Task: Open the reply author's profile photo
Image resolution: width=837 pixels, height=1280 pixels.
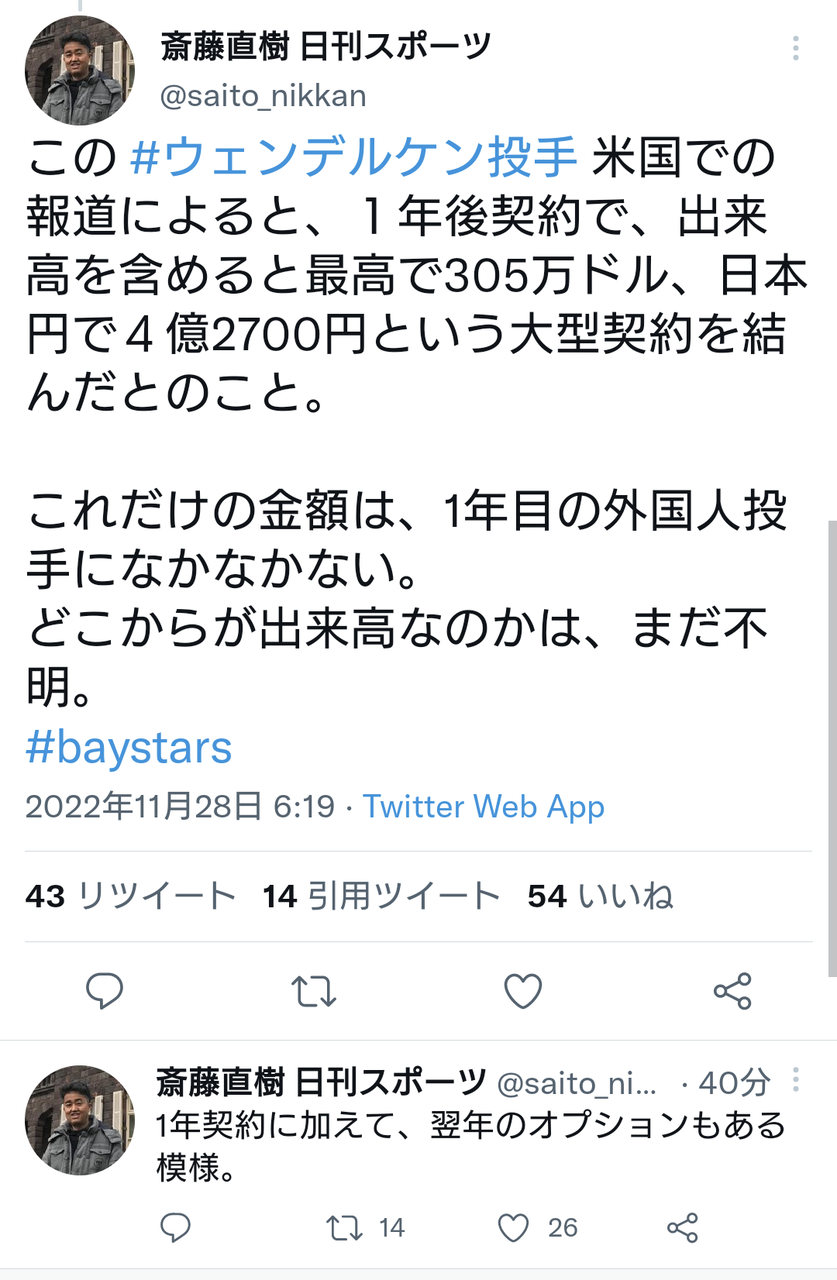Action: coord(78,1119)
